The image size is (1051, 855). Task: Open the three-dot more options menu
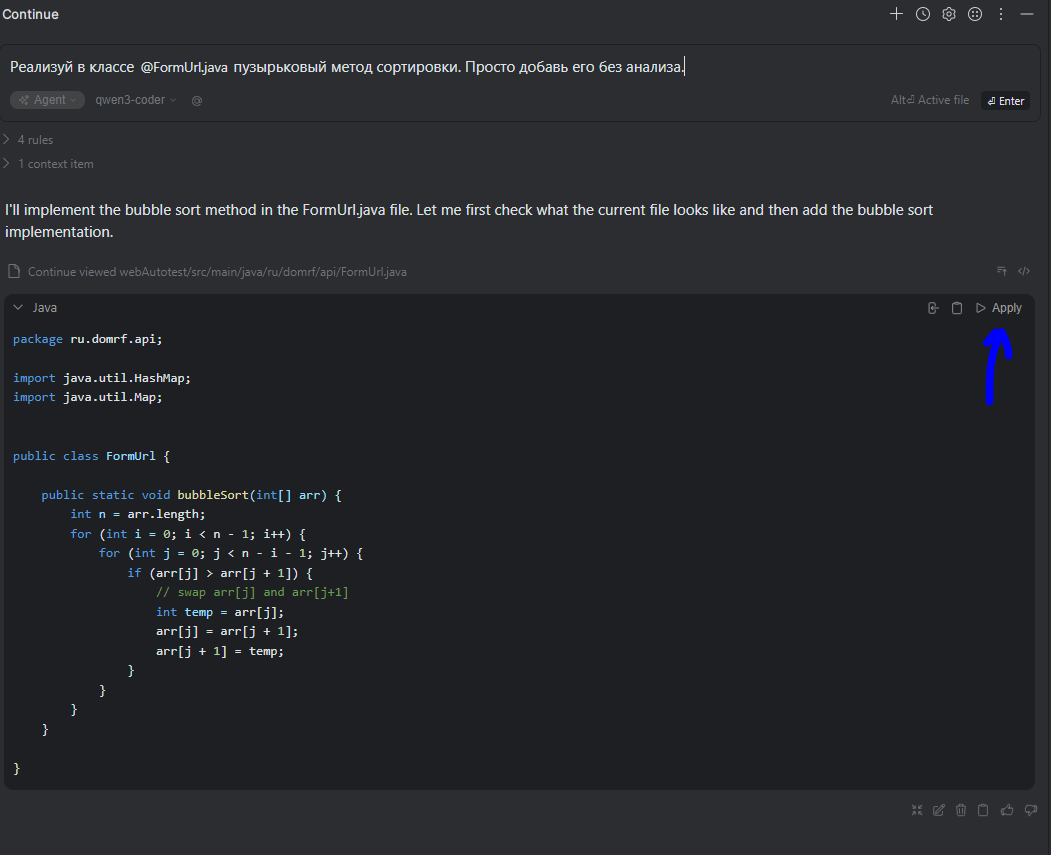pyautogui.click(x=1001, y=14)
